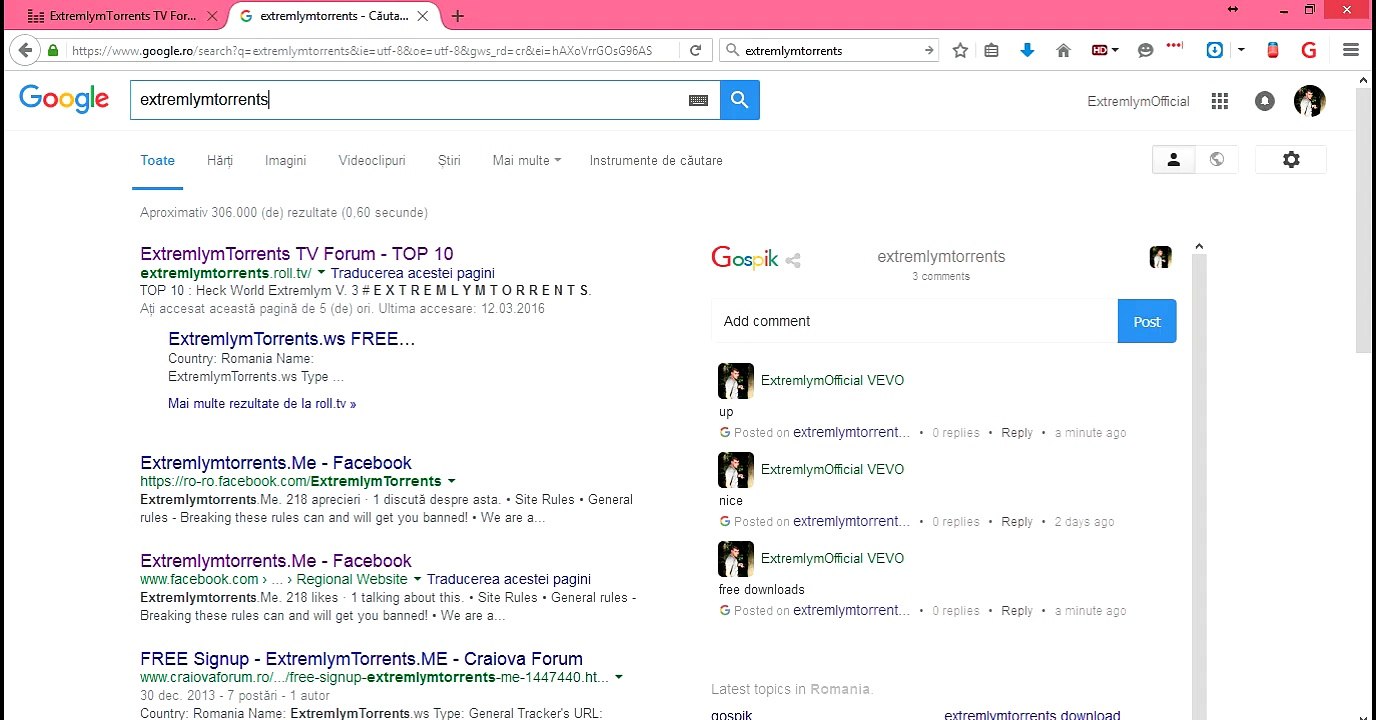Viewport: 1376px width, 720px height.
Task: Click Mai multe rezultate de la roll.tv
Action: click(262, 404)
